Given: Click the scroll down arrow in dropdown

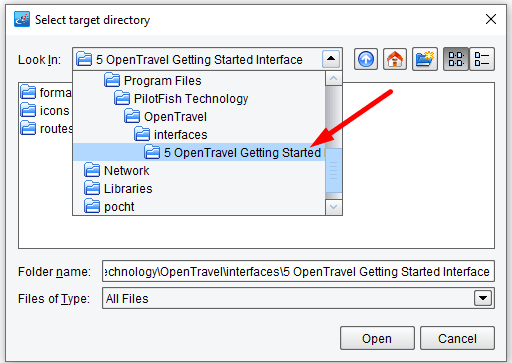Looking at the screenshot, I should (334, 207).
